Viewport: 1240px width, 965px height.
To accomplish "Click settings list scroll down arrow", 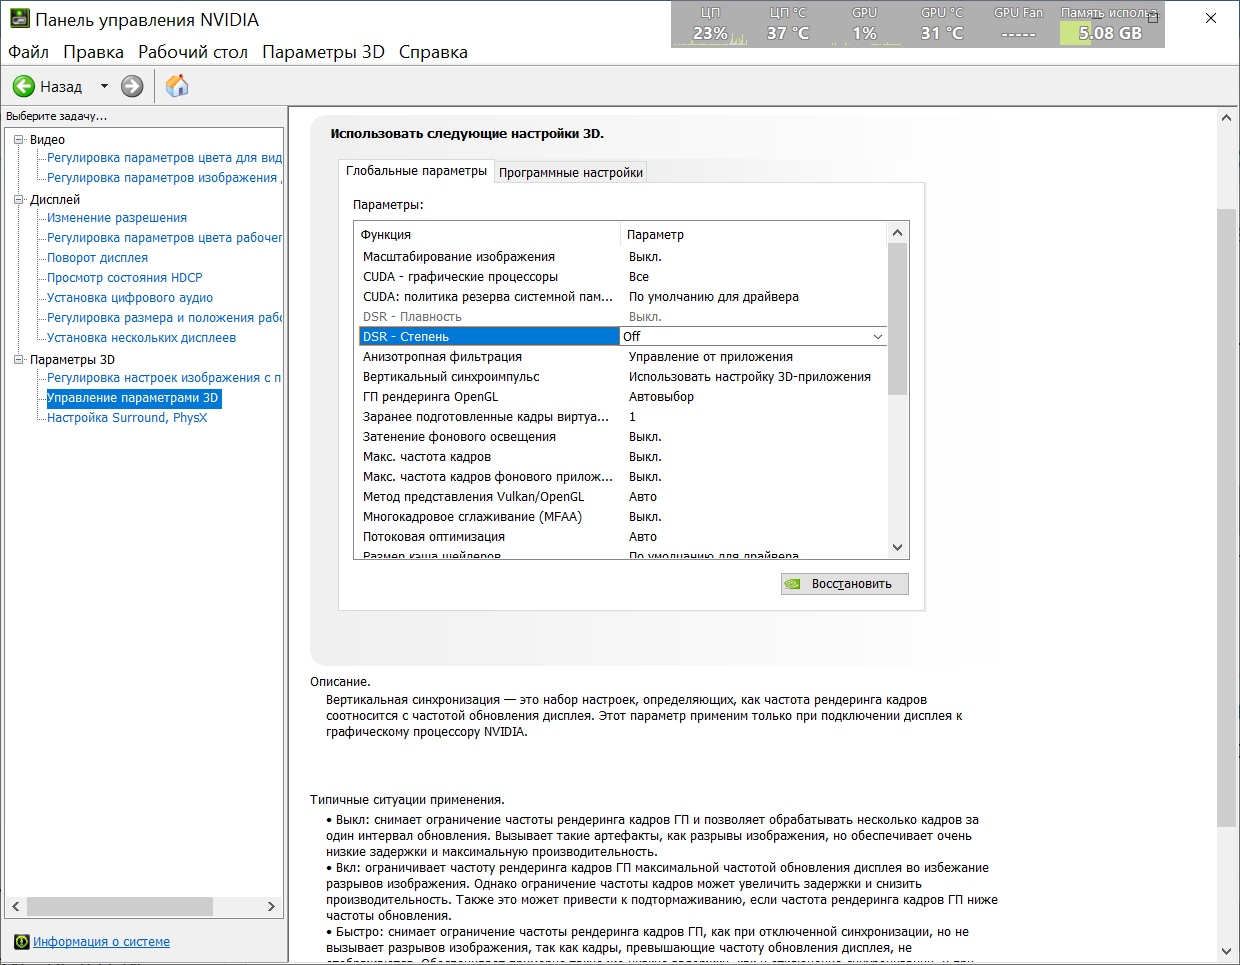I will coord(897,547).
